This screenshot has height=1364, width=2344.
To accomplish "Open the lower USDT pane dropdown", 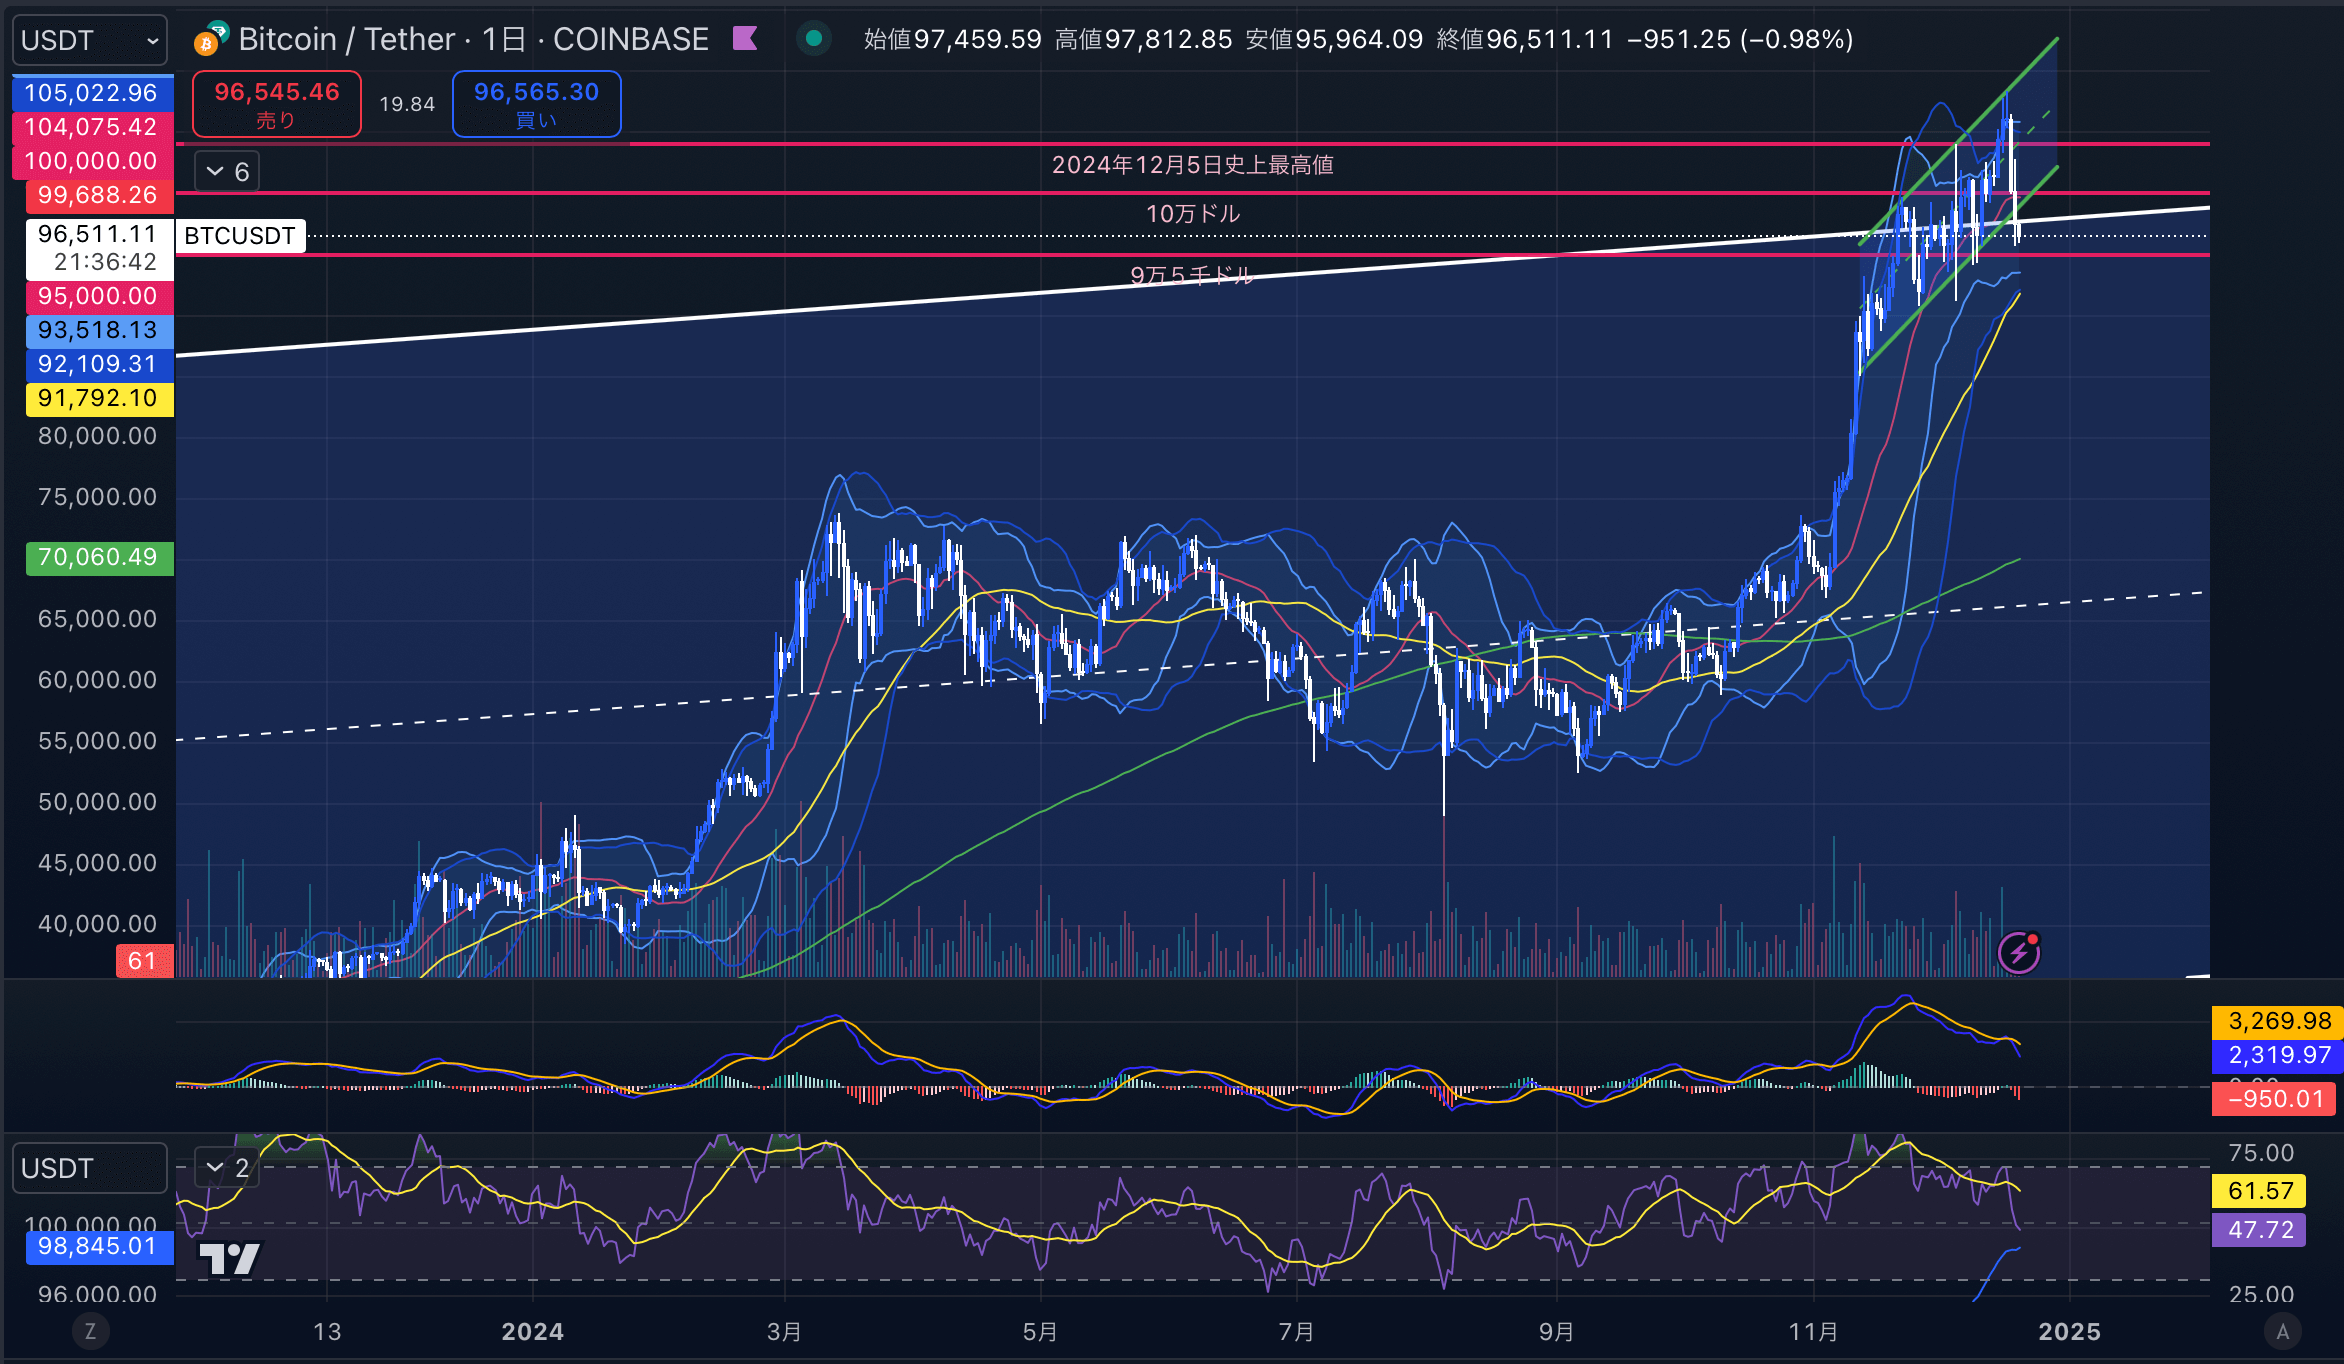I will pyautogui.click(x=90, y=1168).
